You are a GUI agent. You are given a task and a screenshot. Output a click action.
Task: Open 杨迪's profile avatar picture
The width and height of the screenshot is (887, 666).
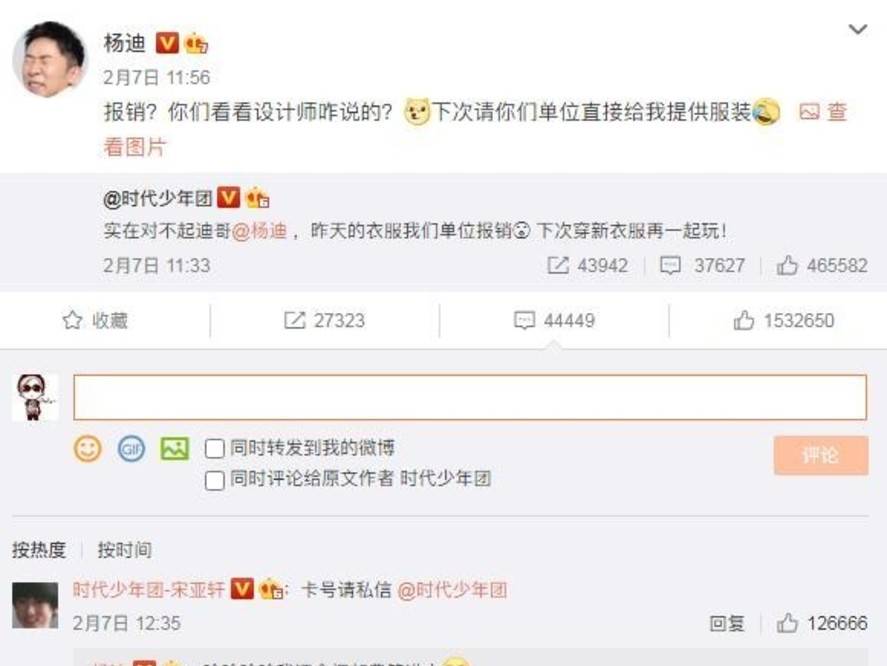click(x=50, y=59)
